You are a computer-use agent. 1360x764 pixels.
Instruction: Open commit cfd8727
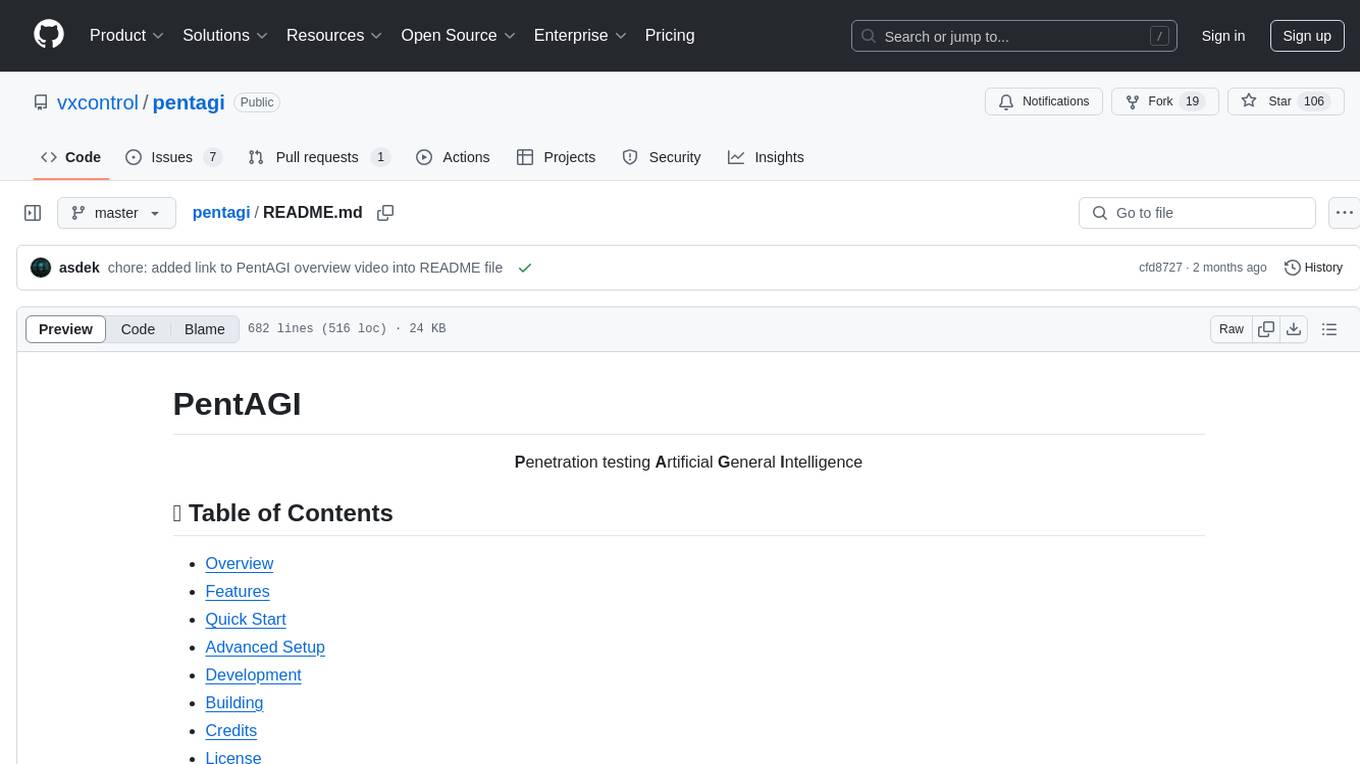click(1160, 268)
